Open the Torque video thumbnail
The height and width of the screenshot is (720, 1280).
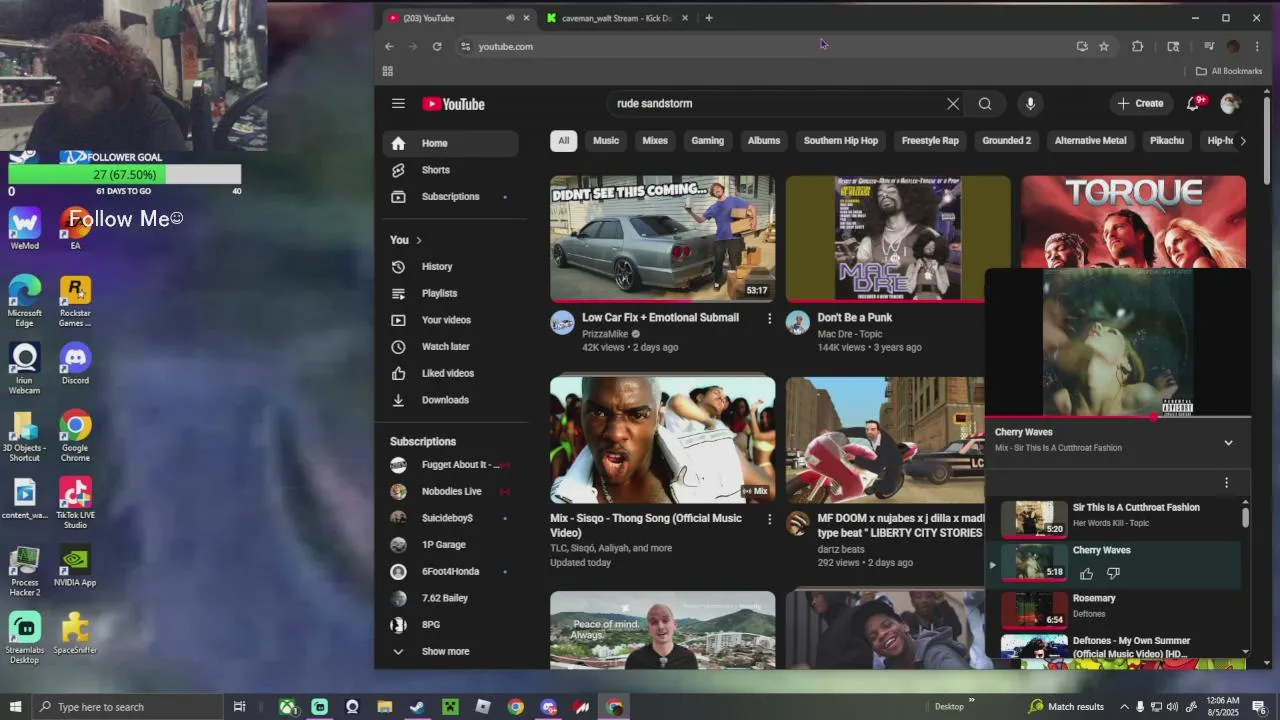pyautogui.click(x=1133, y=222)
